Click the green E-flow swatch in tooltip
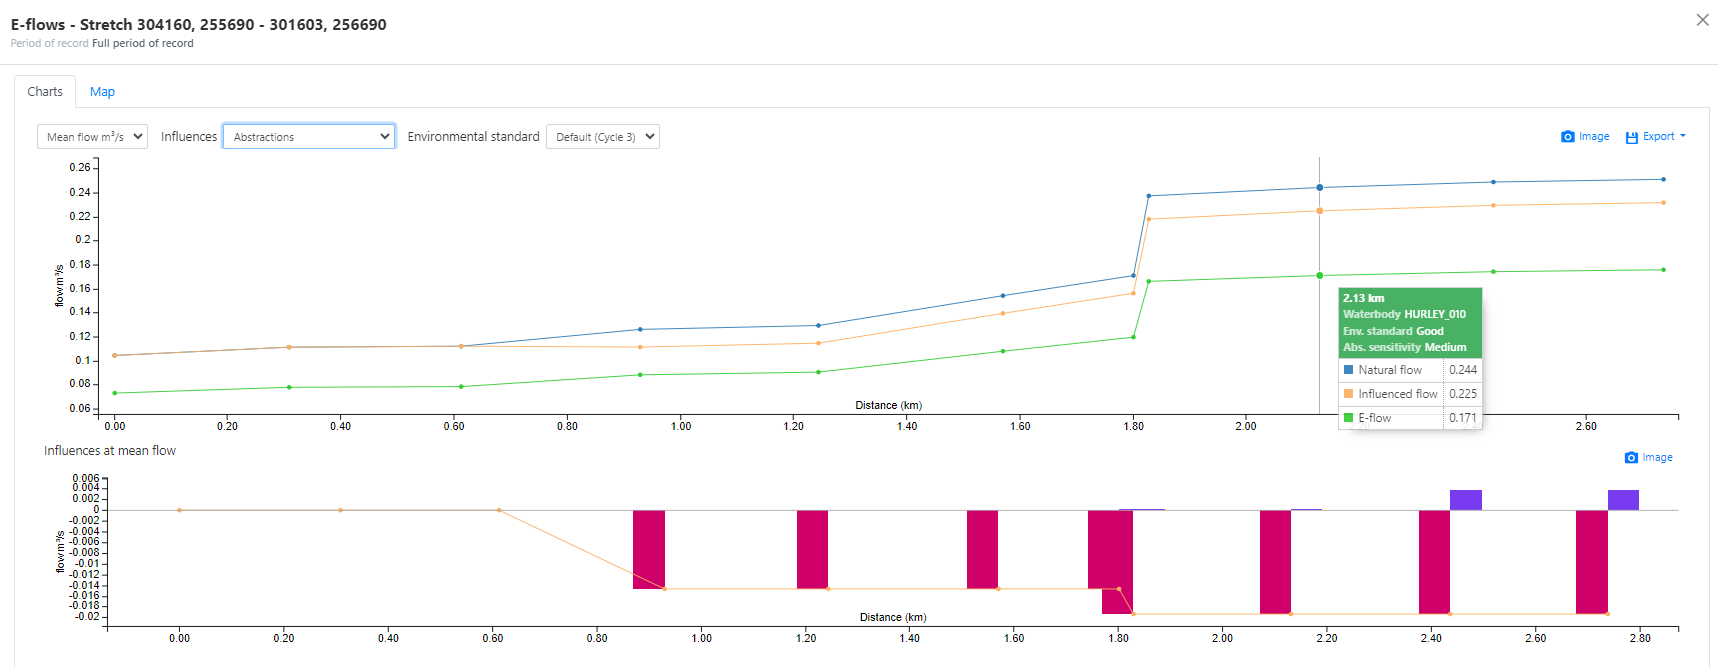The image size is (1718, 667). pos(1348,418)
